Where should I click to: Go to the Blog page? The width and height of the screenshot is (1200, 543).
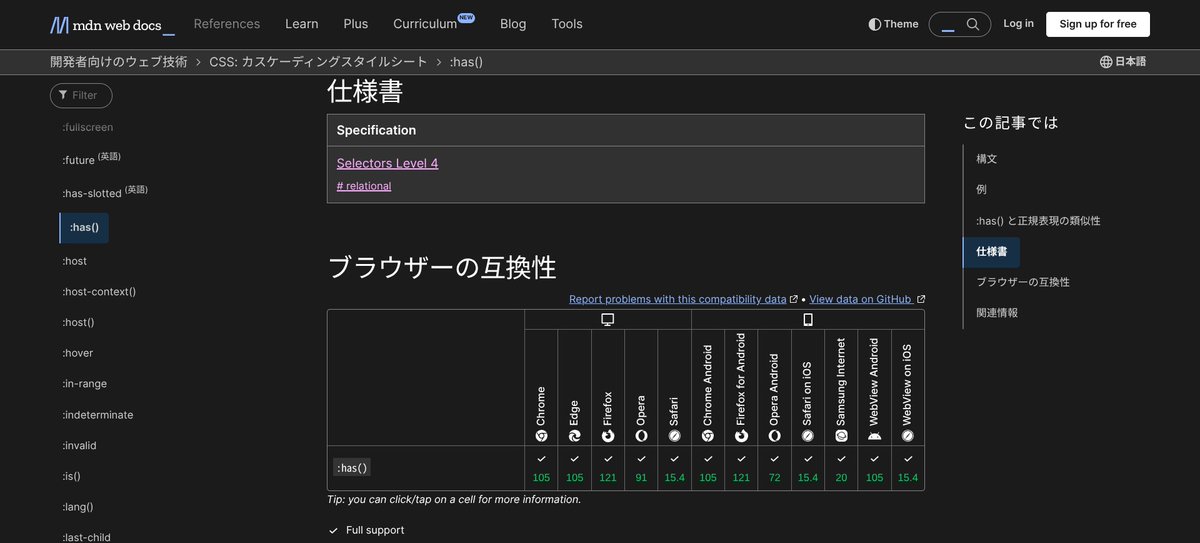pos(513,24)
